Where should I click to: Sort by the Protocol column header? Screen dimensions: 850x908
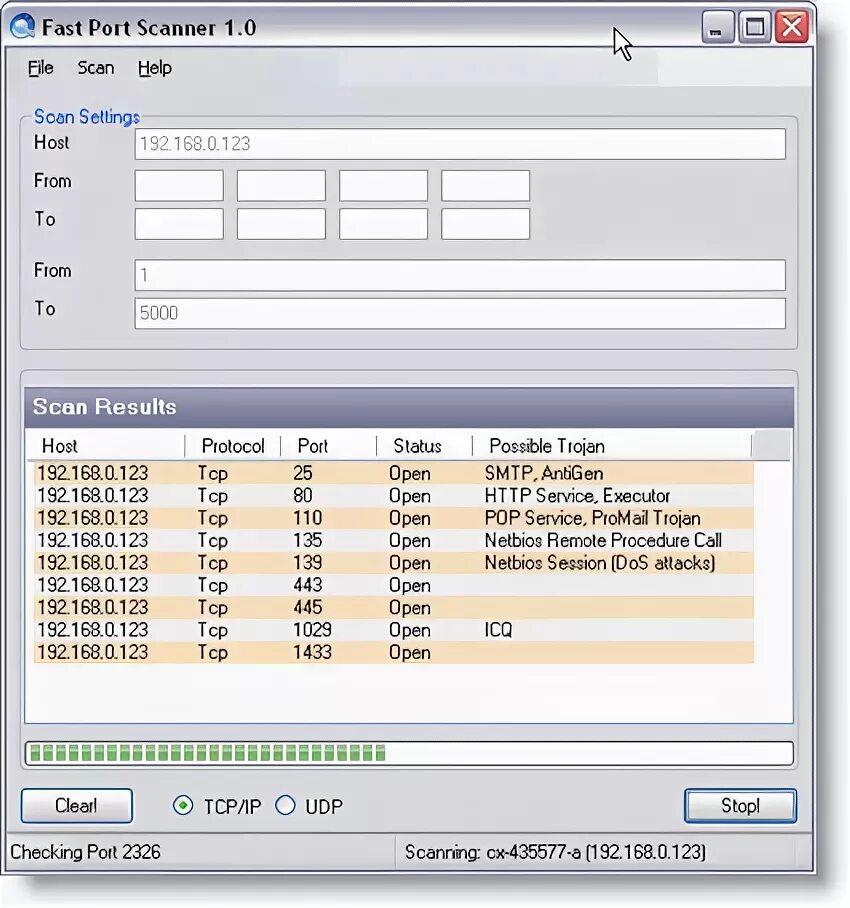tap(233, 446)
